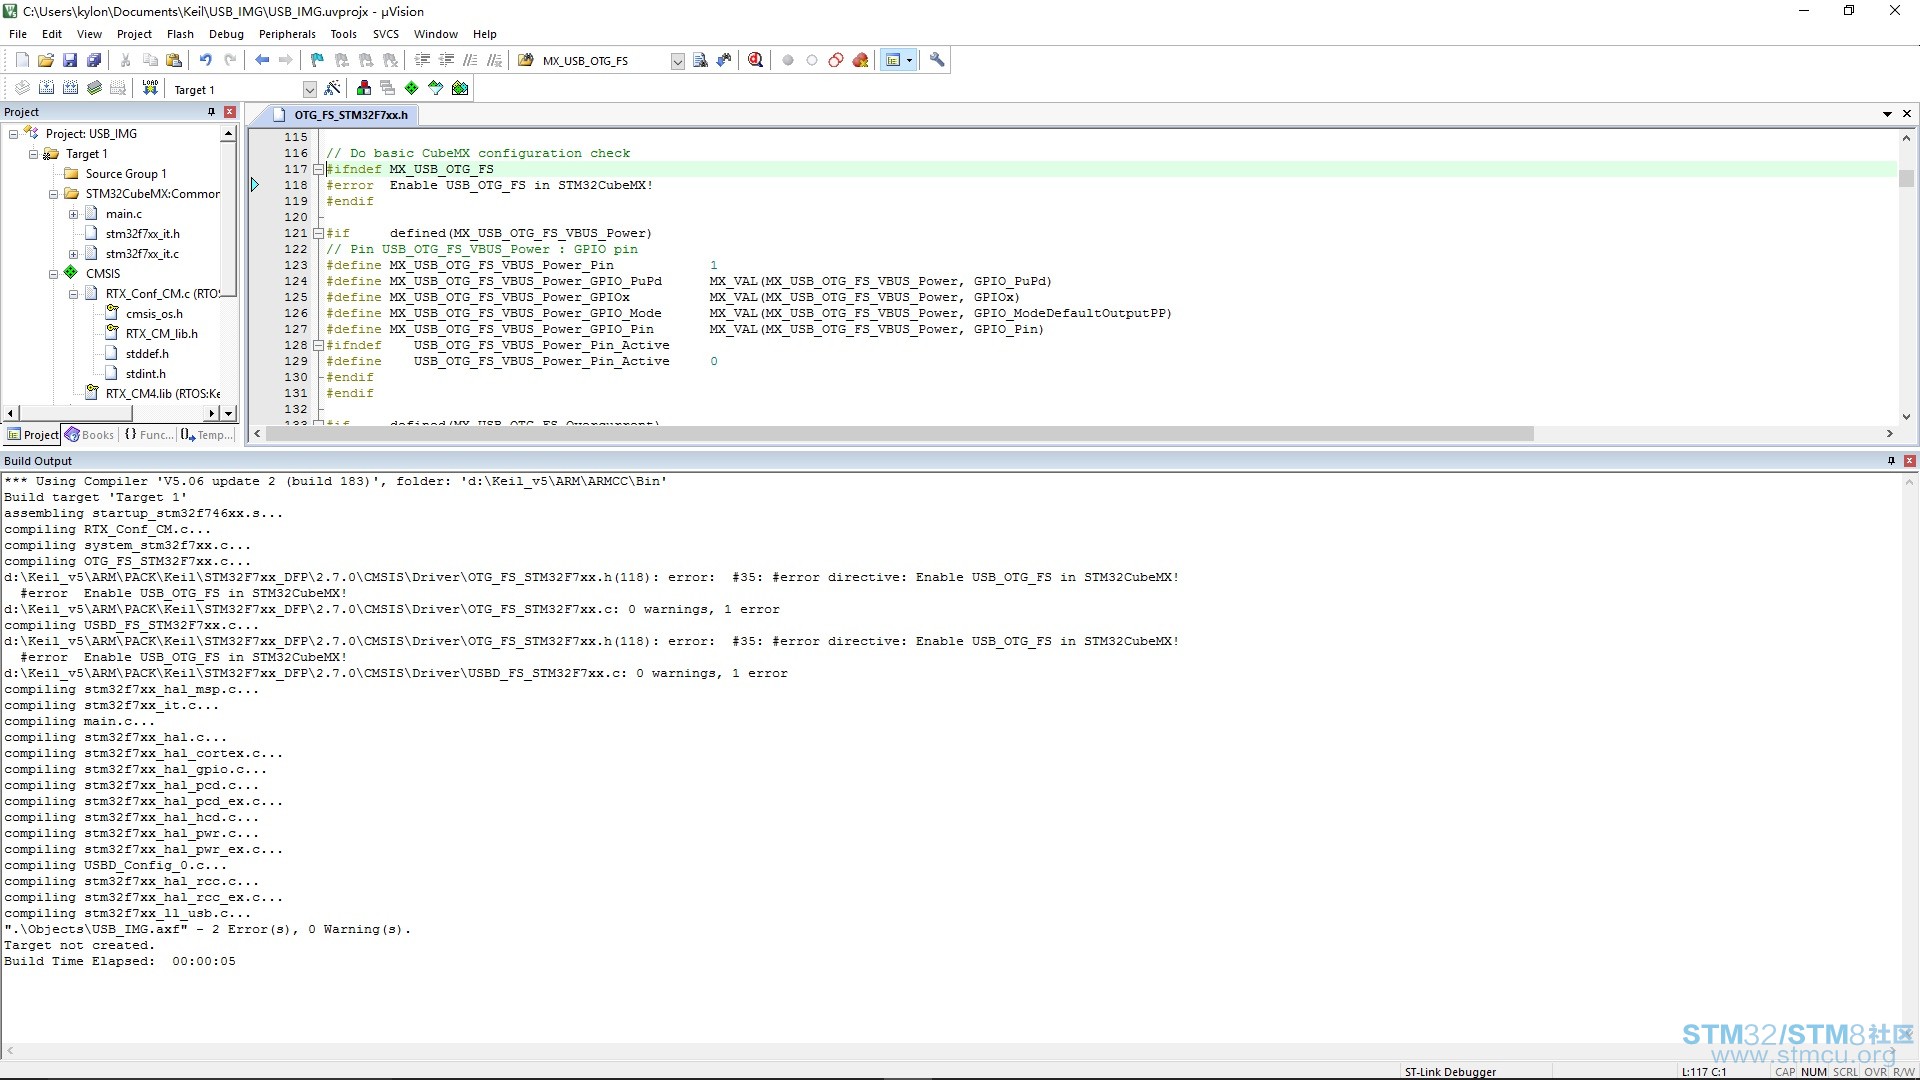
Task: Open the Flash menu
Action: pyautogui.click(x=180, y=34)
